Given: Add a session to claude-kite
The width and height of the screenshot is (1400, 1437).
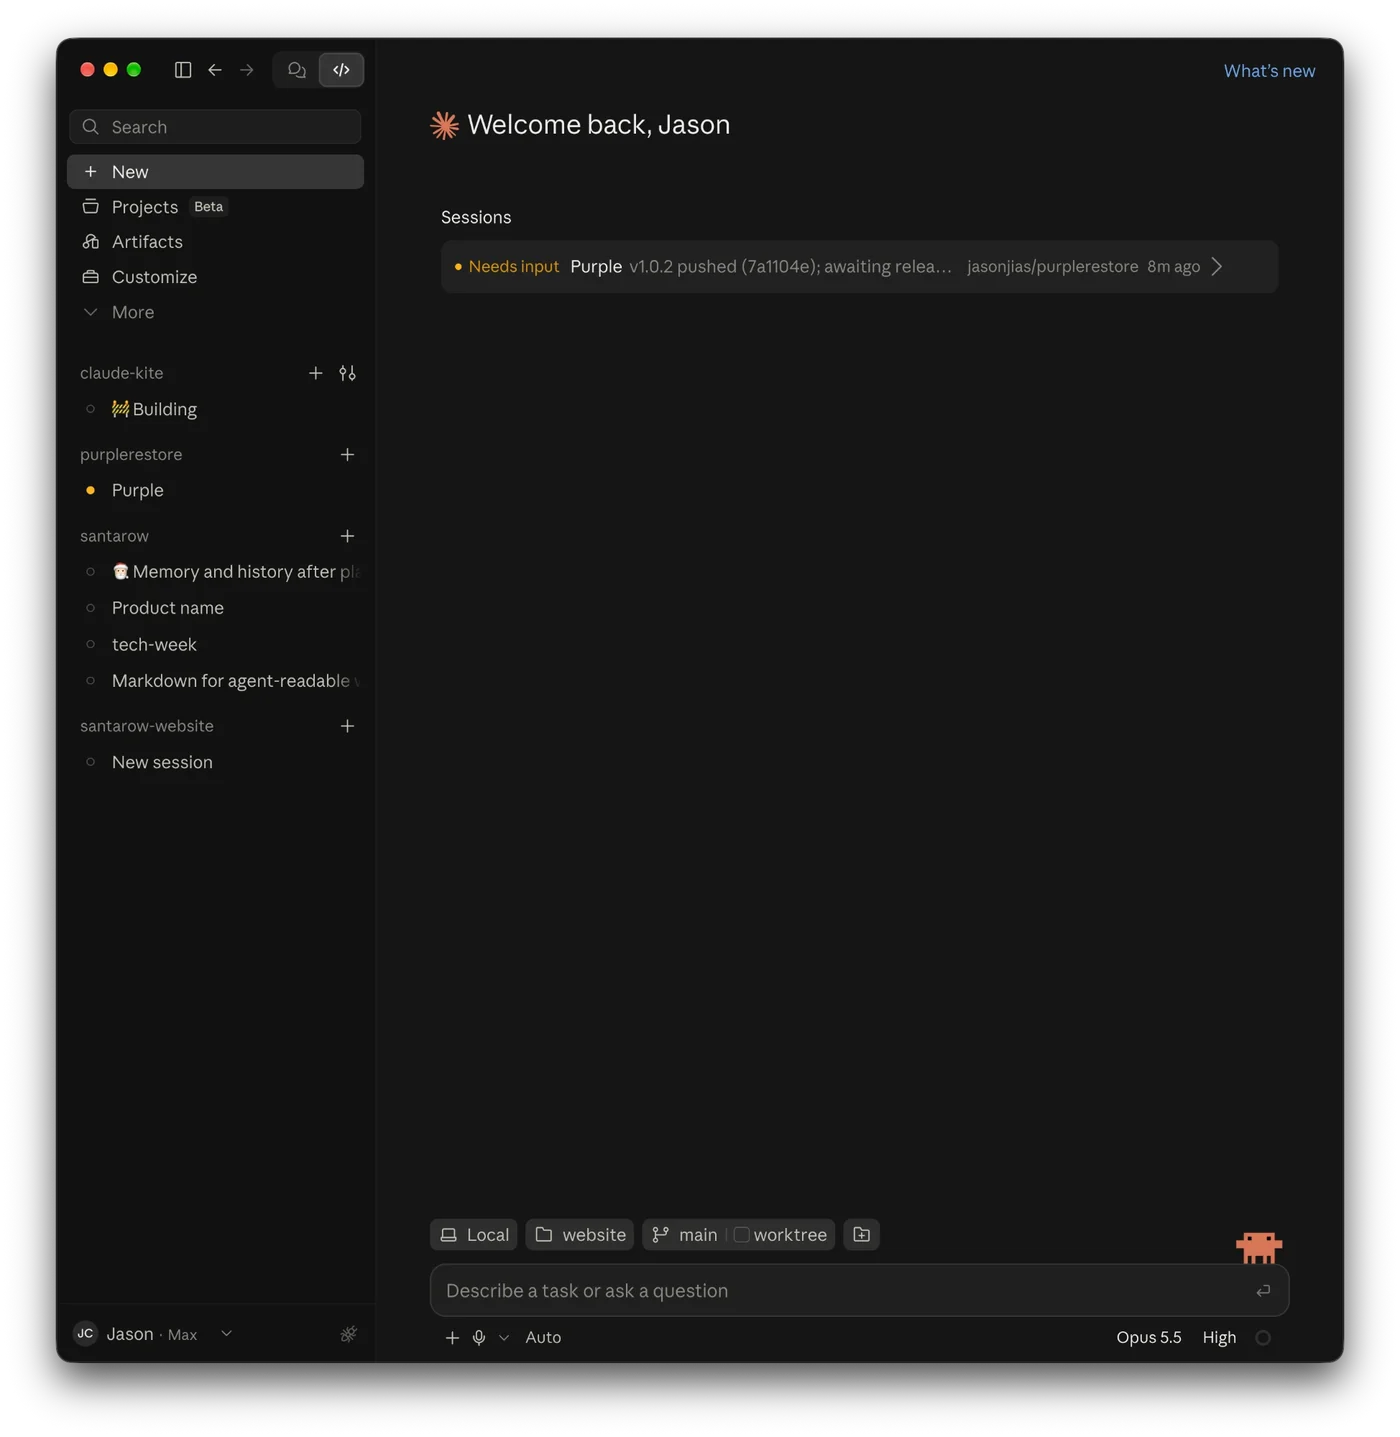Looking at the screenshot, I should [x=316, y=373].
